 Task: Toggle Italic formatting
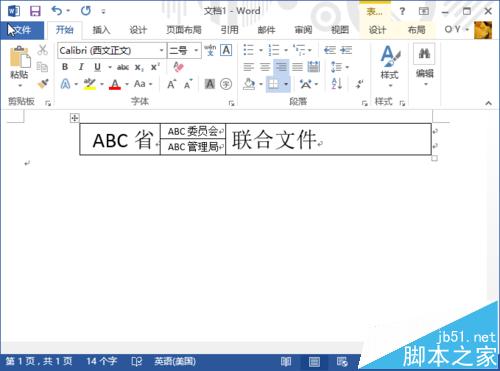click(x=81, y=67)
